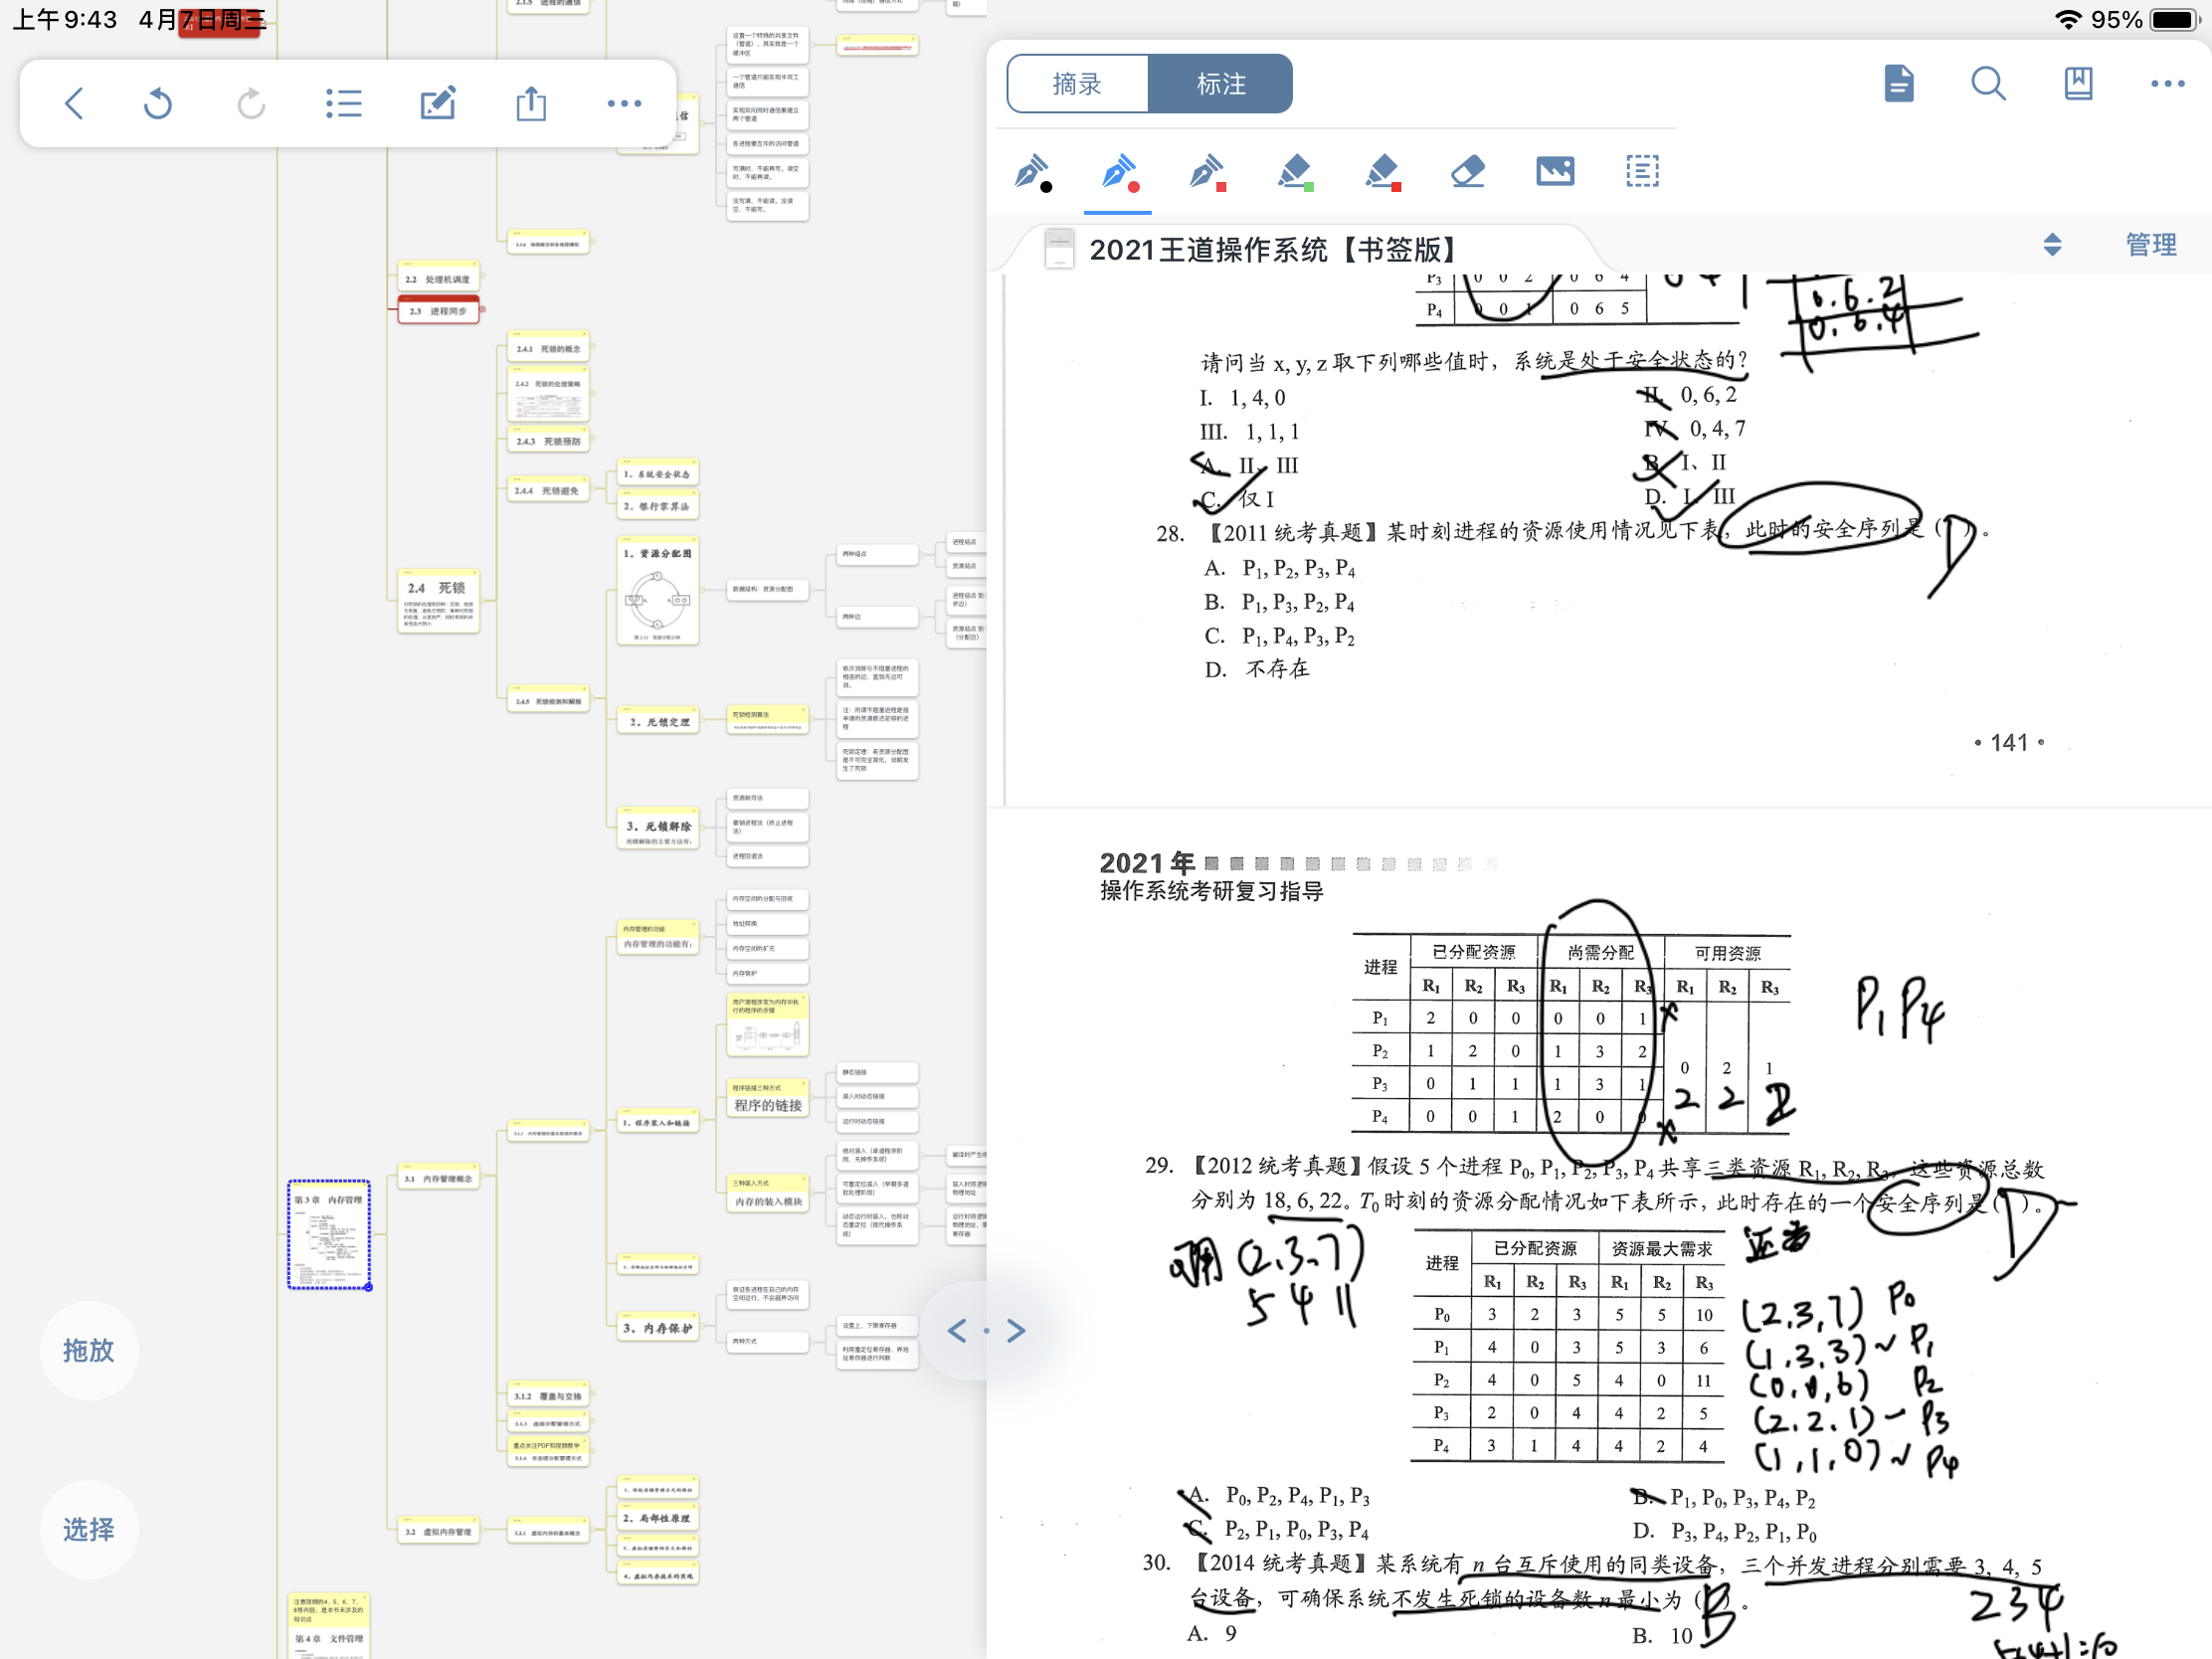Select the 标注 tab

[1221, 83]
